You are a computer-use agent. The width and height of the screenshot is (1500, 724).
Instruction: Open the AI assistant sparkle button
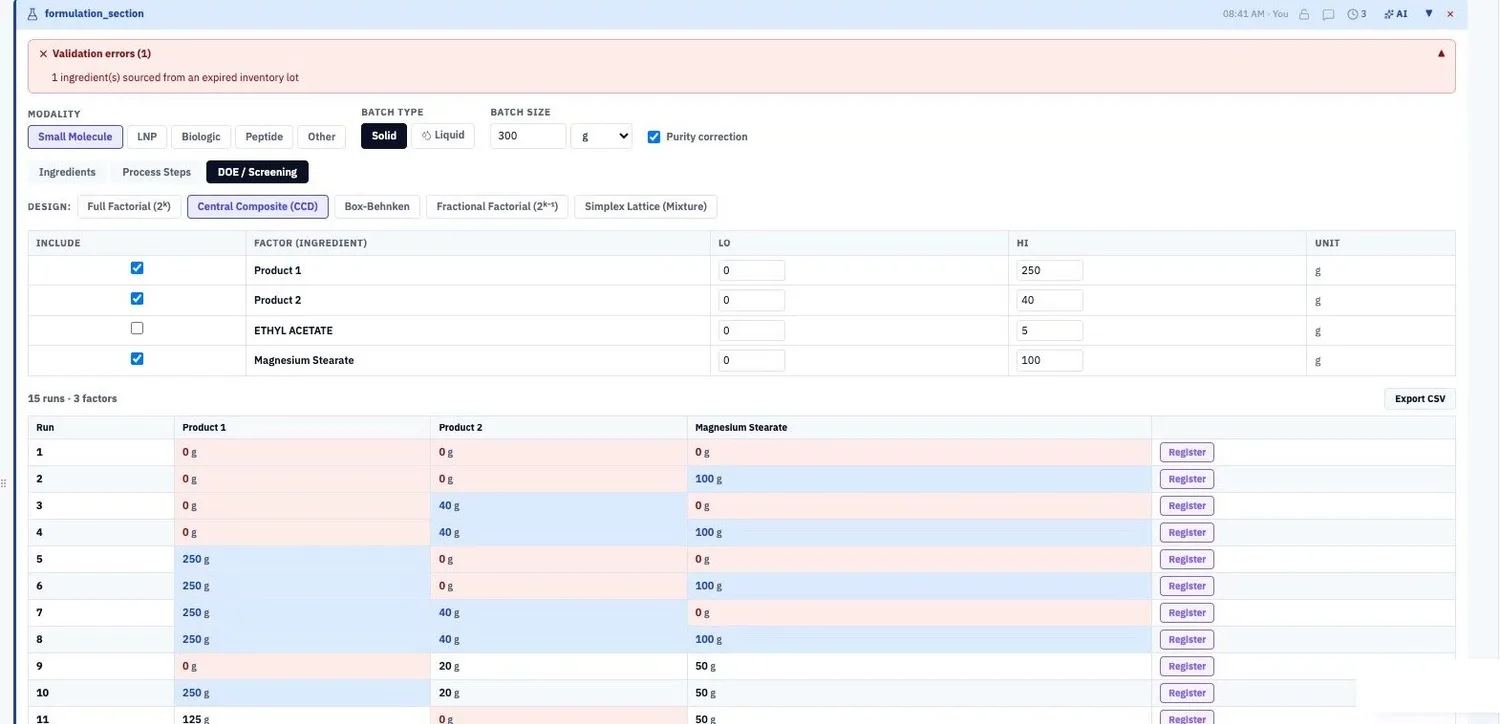[1395, 14]
